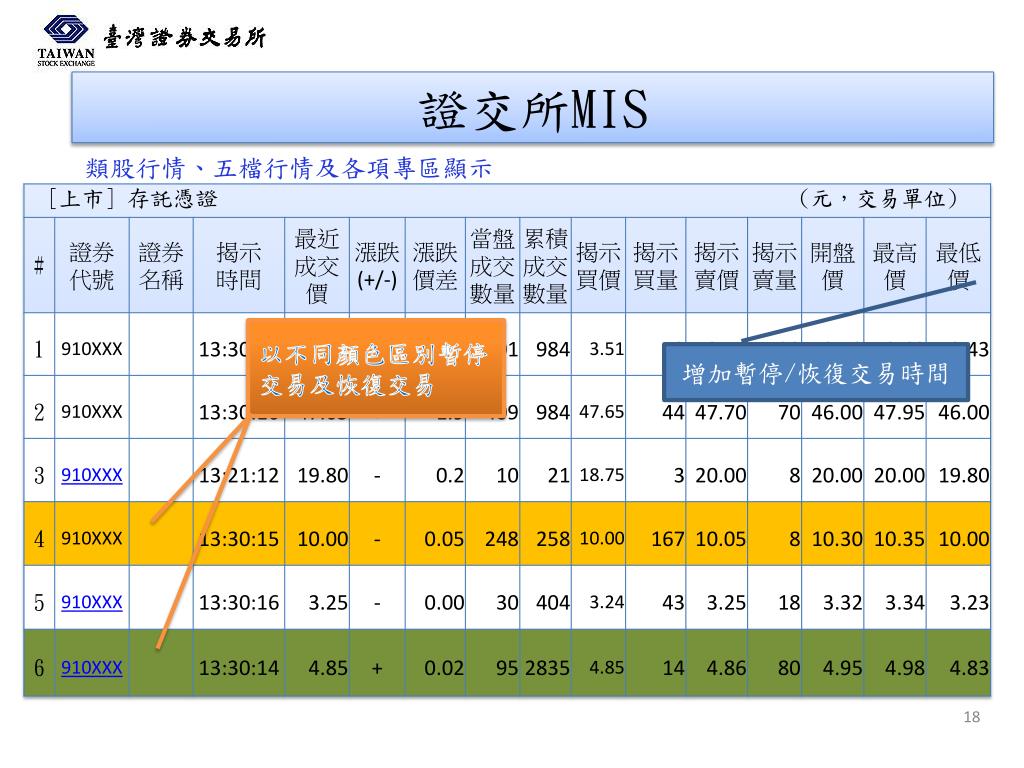The width and height of the screenshot is (1024, 768).
Task: Click the # column header
Action: point(39,266)
